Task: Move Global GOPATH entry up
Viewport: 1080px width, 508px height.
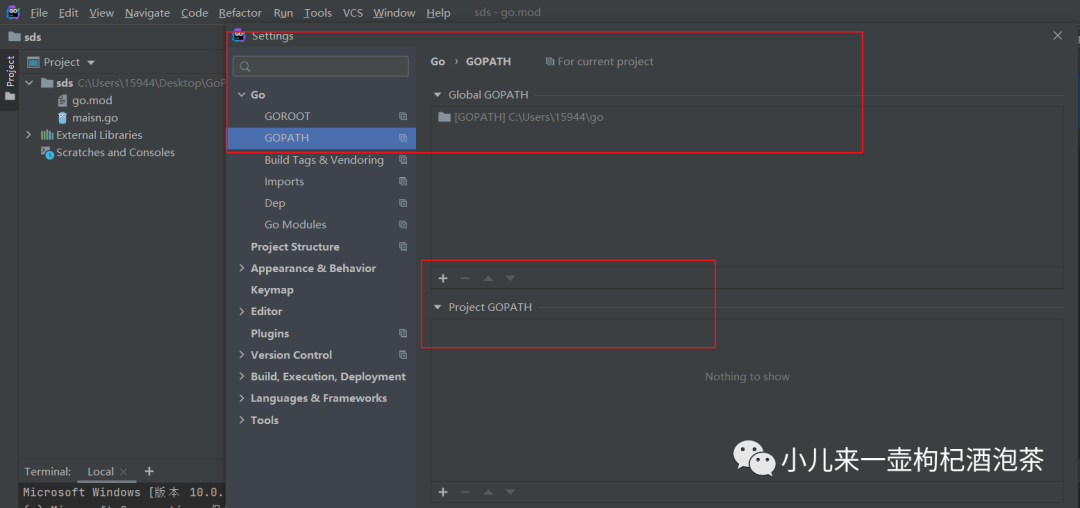Action: tap(488, 278)
